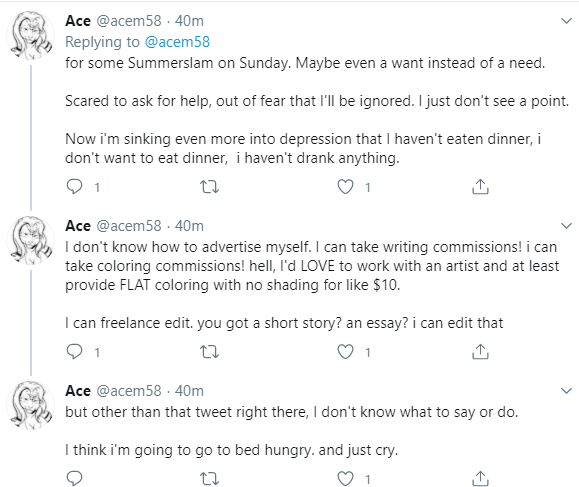Reply to the Summerslam tweet
This screenshot has width=579, height=487.
(x=74, y=187)
